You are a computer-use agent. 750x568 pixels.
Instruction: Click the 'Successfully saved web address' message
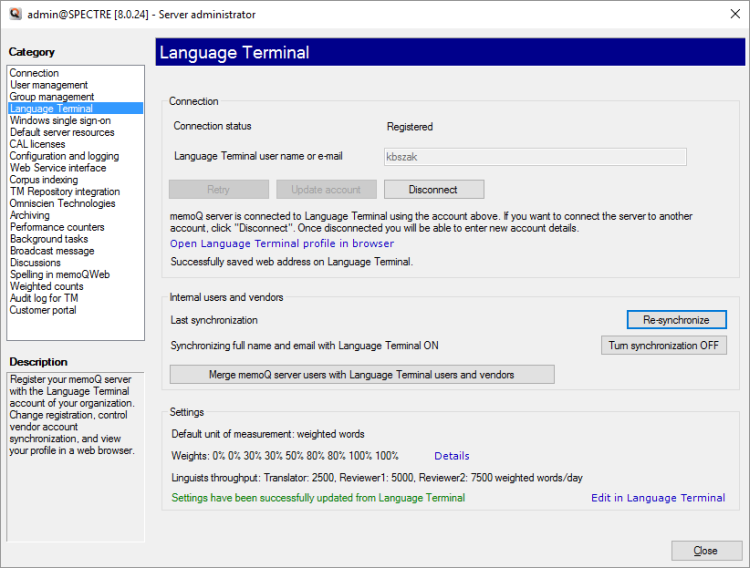pos(291,262)
